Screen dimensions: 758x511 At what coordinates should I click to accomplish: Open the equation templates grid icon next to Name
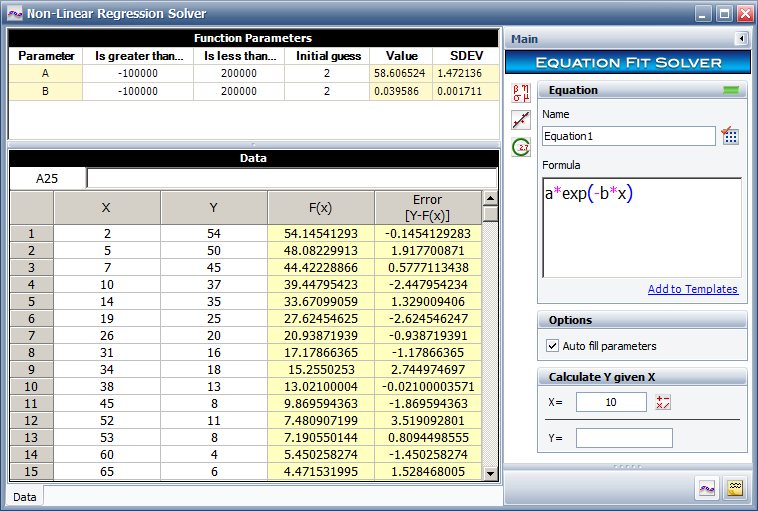click(x=730, y=136)
